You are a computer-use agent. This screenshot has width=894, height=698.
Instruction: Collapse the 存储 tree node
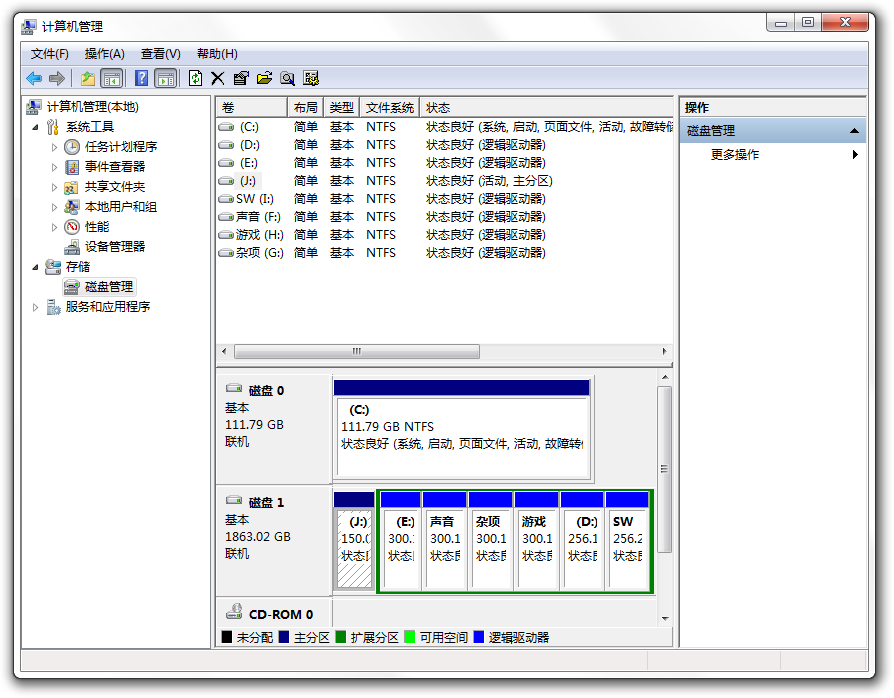click(37, 267)
